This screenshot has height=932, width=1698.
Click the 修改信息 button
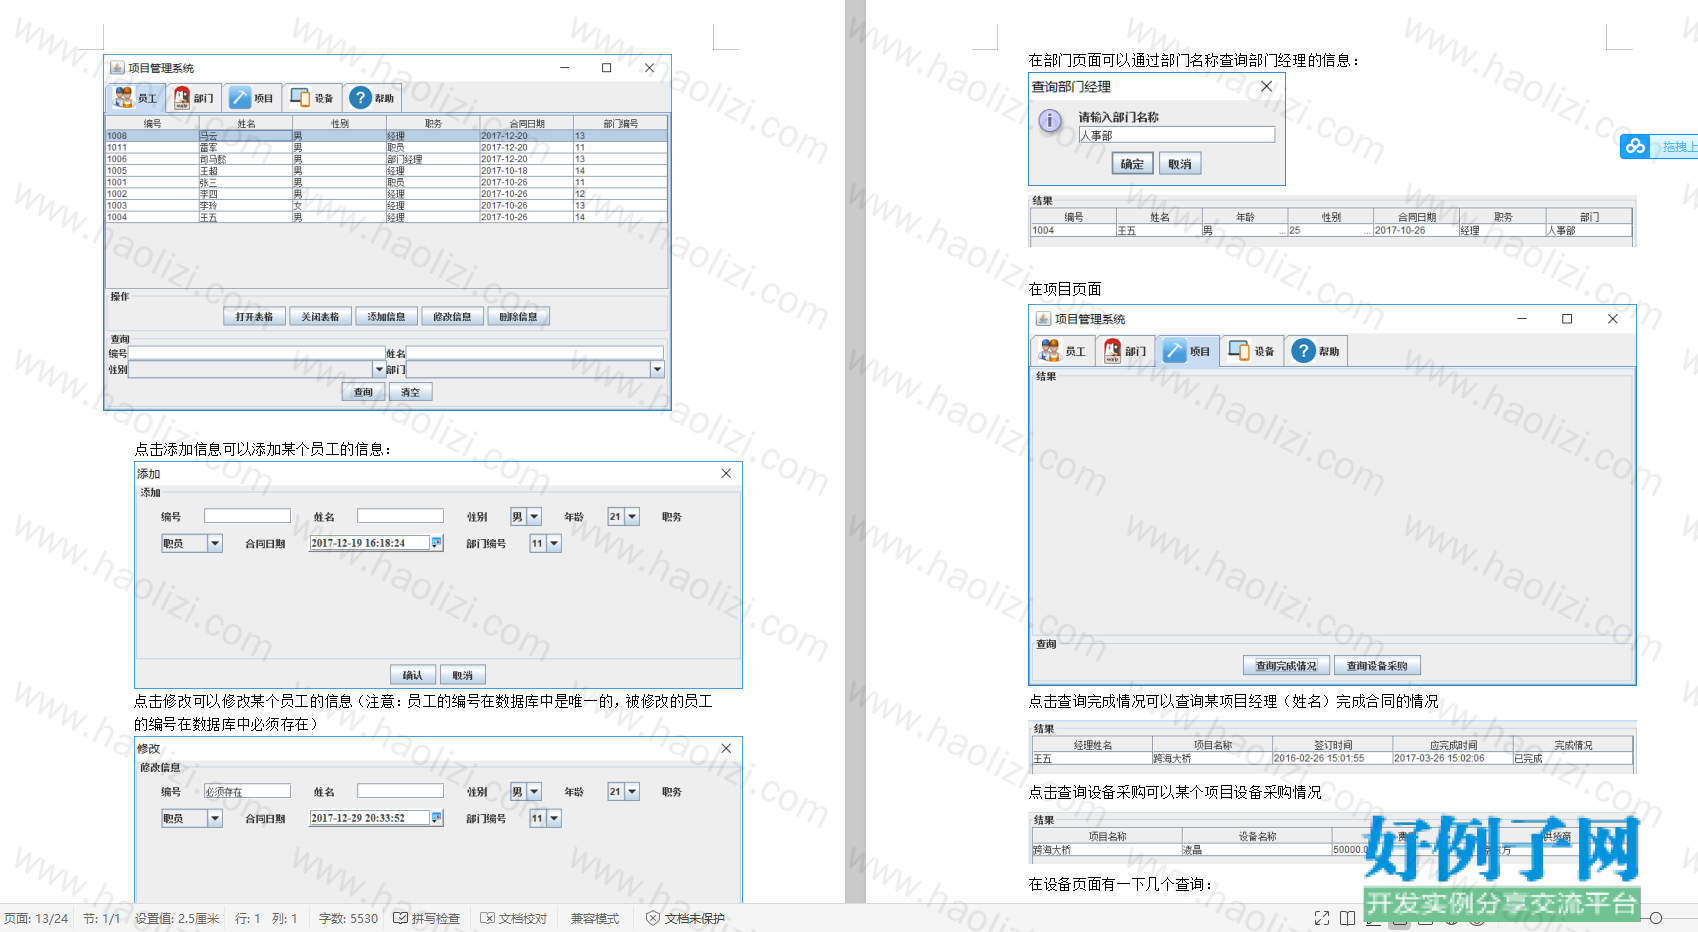452,317
